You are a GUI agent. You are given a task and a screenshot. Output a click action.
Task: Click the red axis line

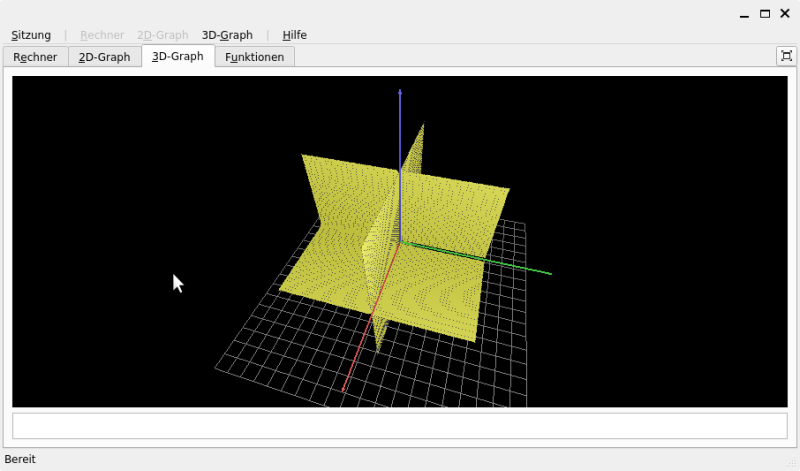point(355,360)
